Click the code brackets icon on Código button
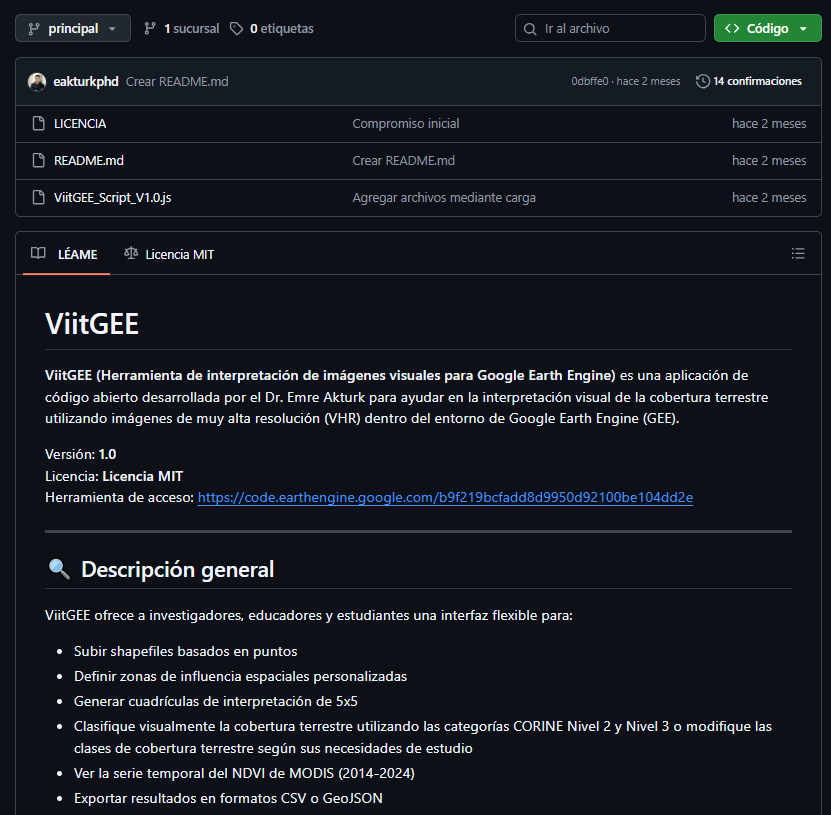This screenshot has height=815, width=831. tap(732, 28)
